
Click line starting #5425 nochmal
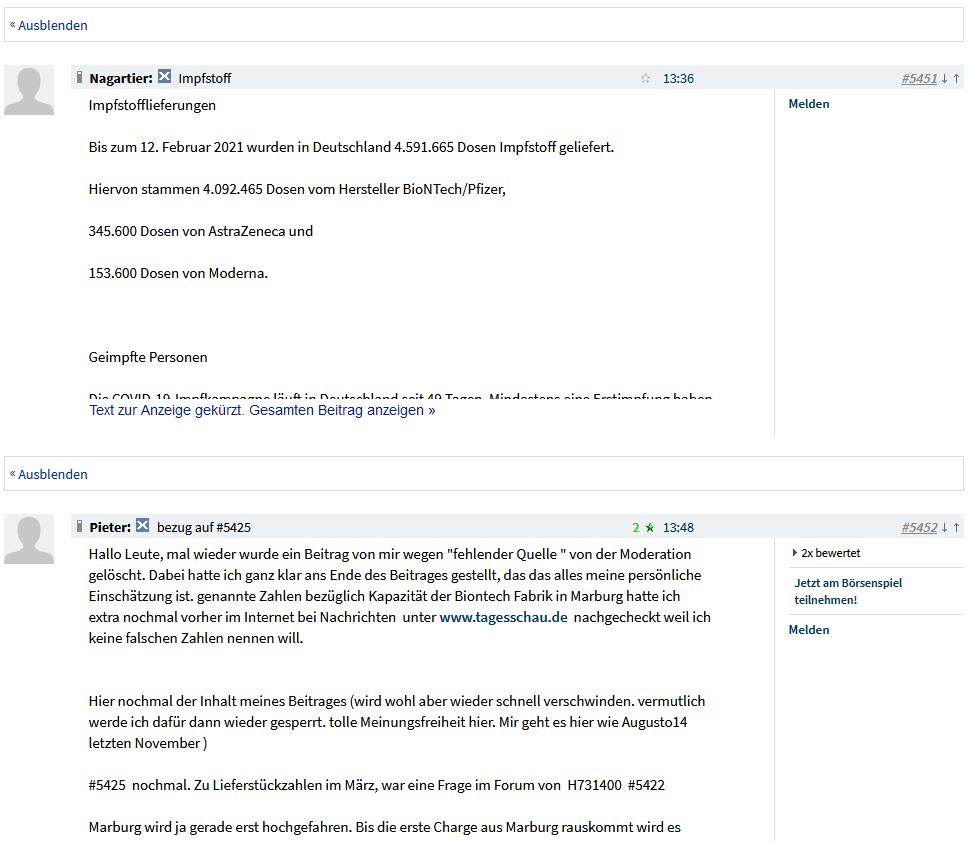coord(377,785)
